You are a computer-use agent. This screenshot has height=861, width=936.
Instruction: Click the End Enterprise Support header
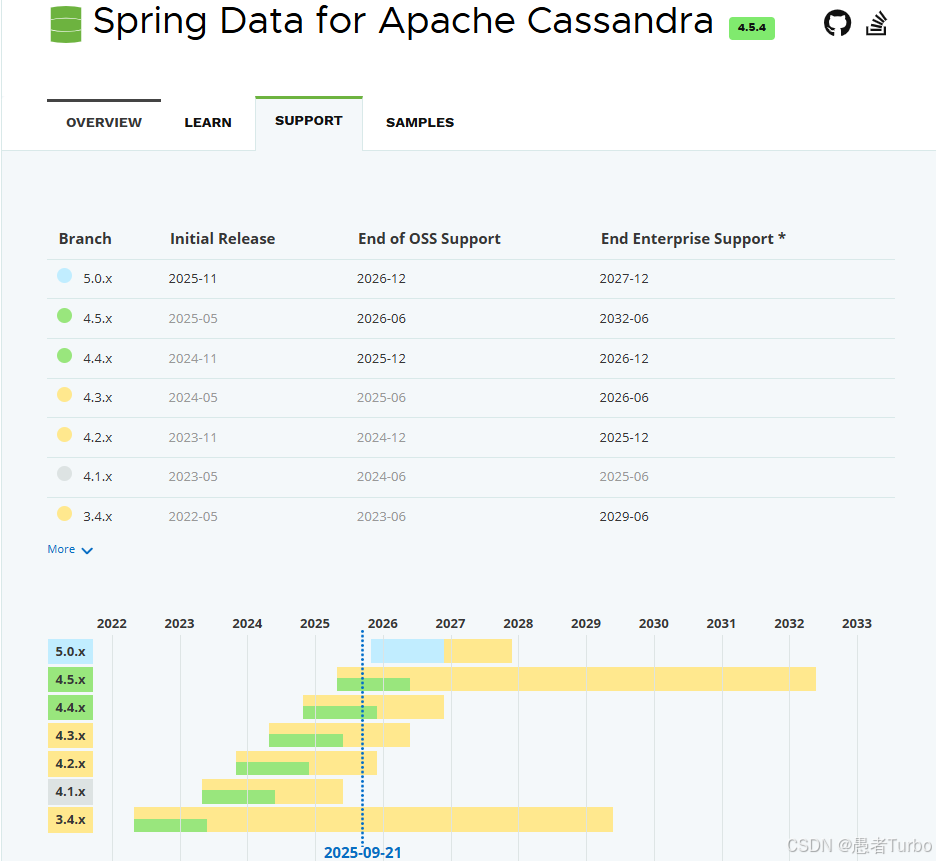click(x=693, y=239)
